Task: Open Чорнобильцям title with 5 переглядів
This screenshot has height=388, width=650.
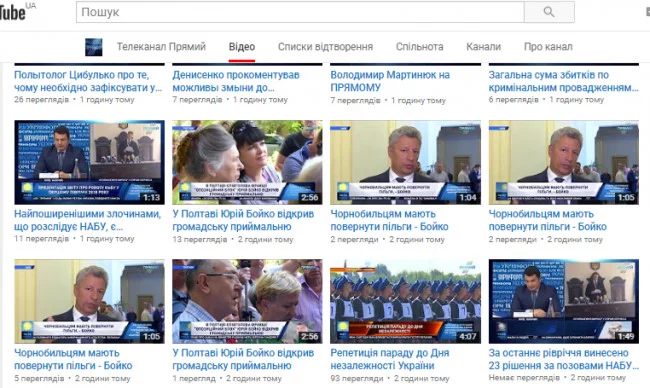Action: (73, 359)
